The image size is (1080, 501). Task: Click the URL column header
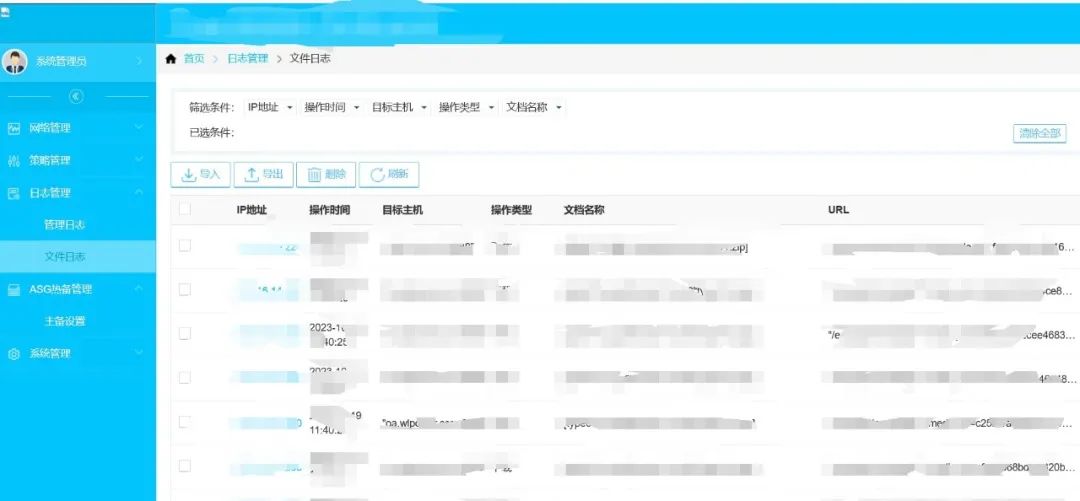point(838,210)
